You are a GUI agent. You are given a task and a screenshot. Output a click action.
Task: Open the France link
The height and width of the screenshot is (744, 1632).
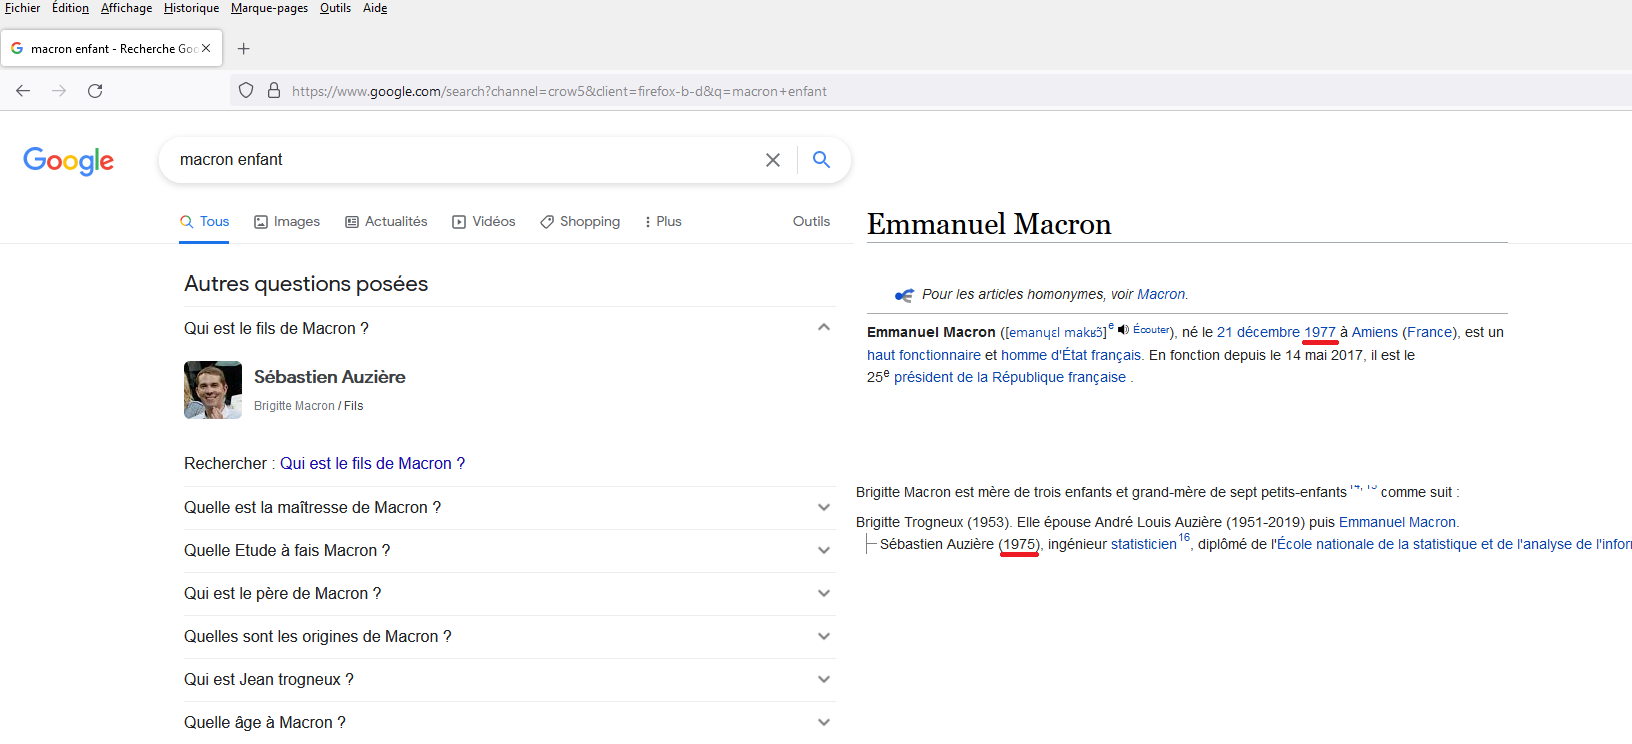[x=1429, y=333]
